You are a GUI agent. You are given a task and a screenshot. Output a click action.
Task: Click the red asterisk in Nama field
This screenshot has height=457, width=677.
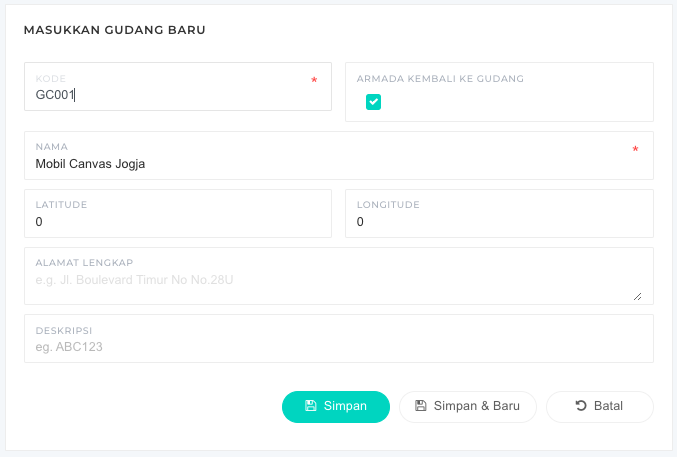635,150
